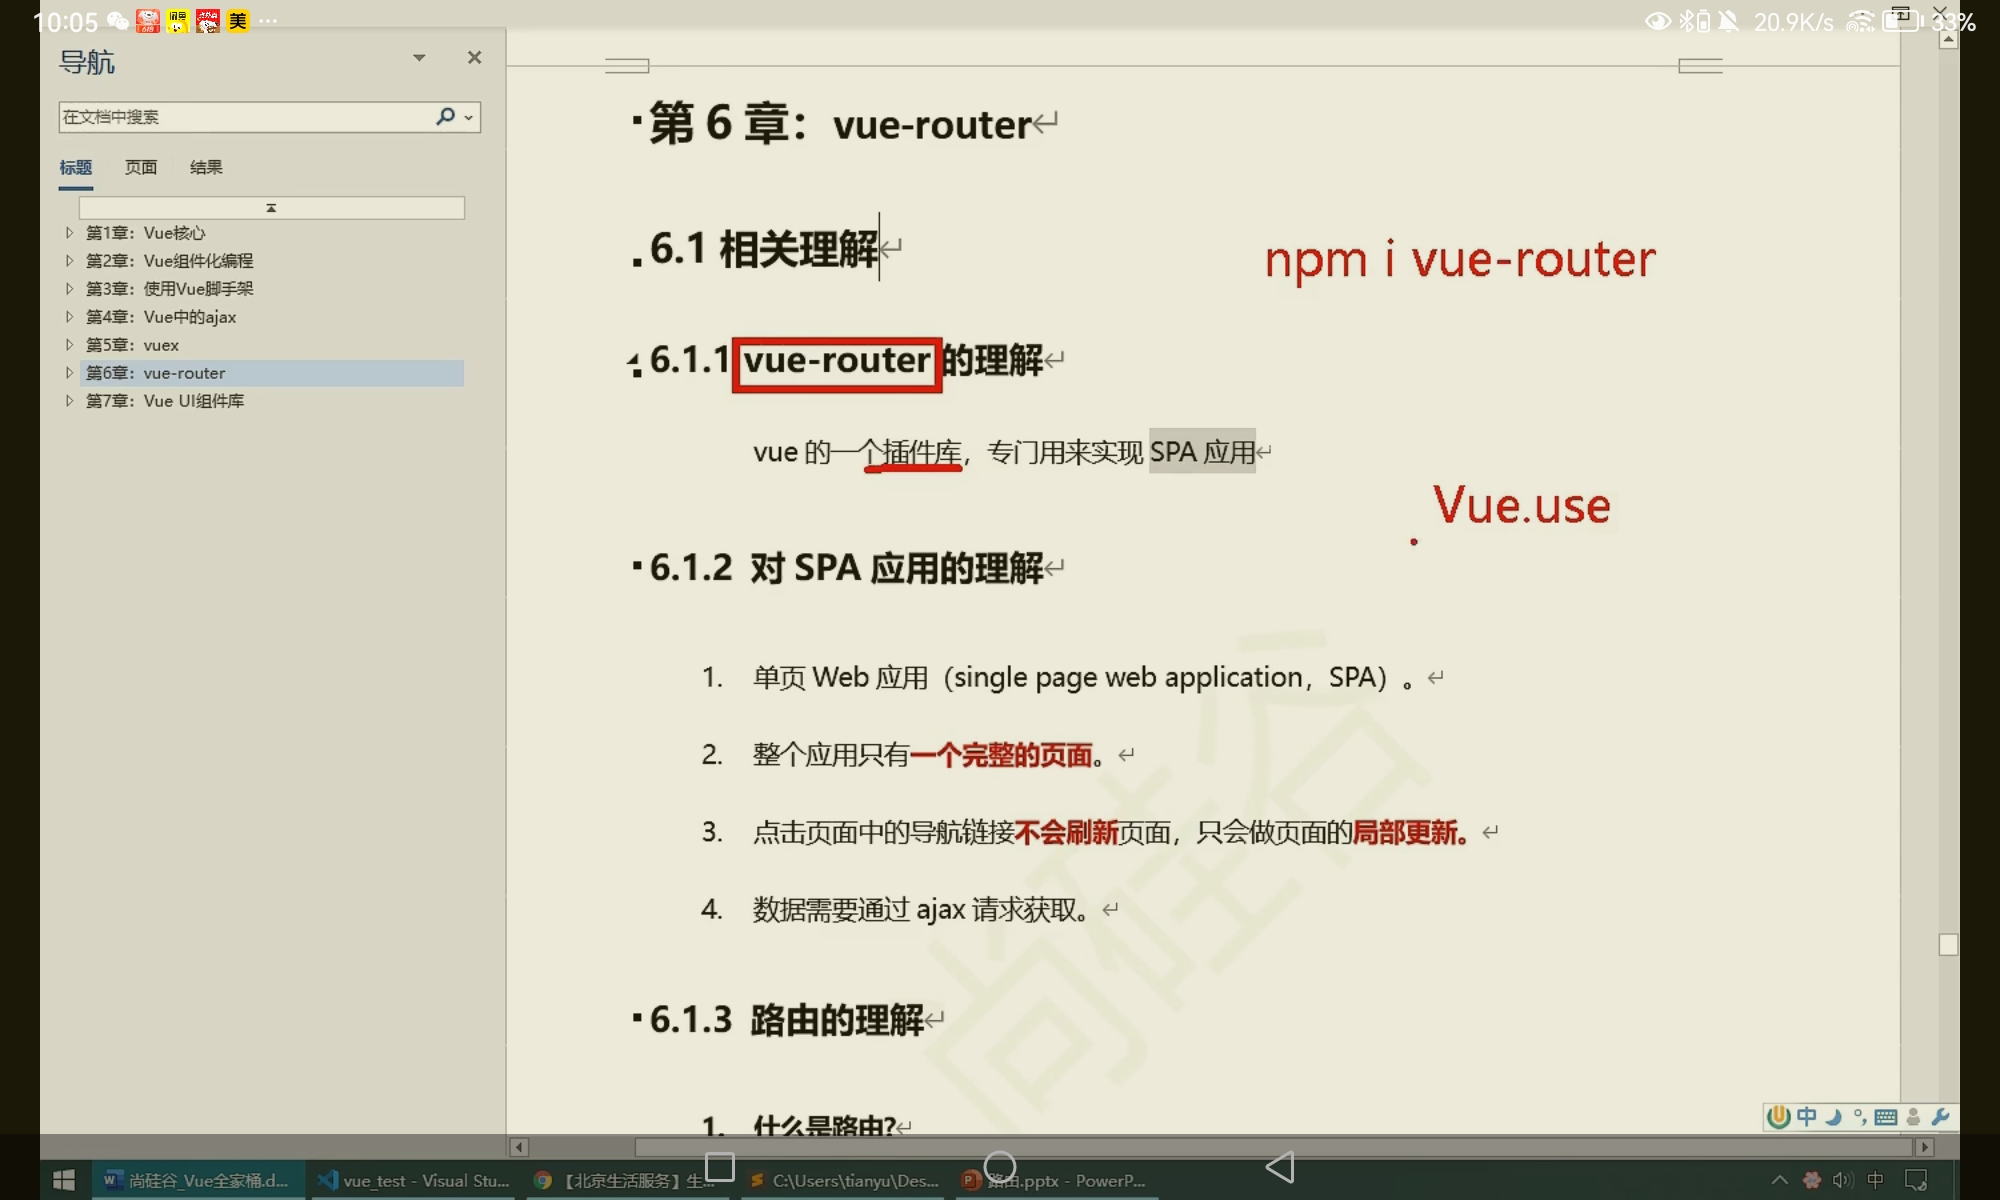Open the navigation pane options dropdown arrow
Screen dimensions: 2000x1200
[x=419, y=58]
